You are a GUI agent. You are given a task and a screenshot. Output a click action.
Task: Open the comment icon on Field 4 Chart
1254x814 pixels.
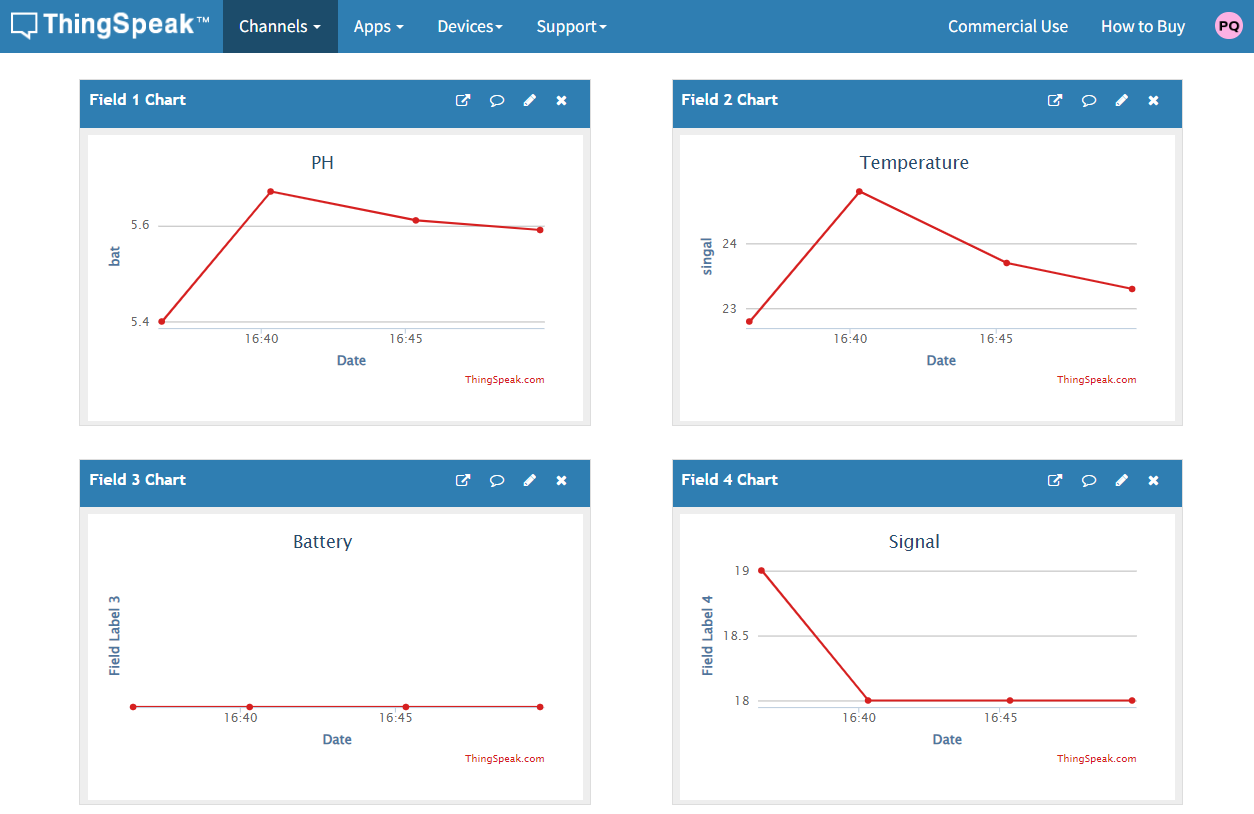click(x=1089, y=480)
